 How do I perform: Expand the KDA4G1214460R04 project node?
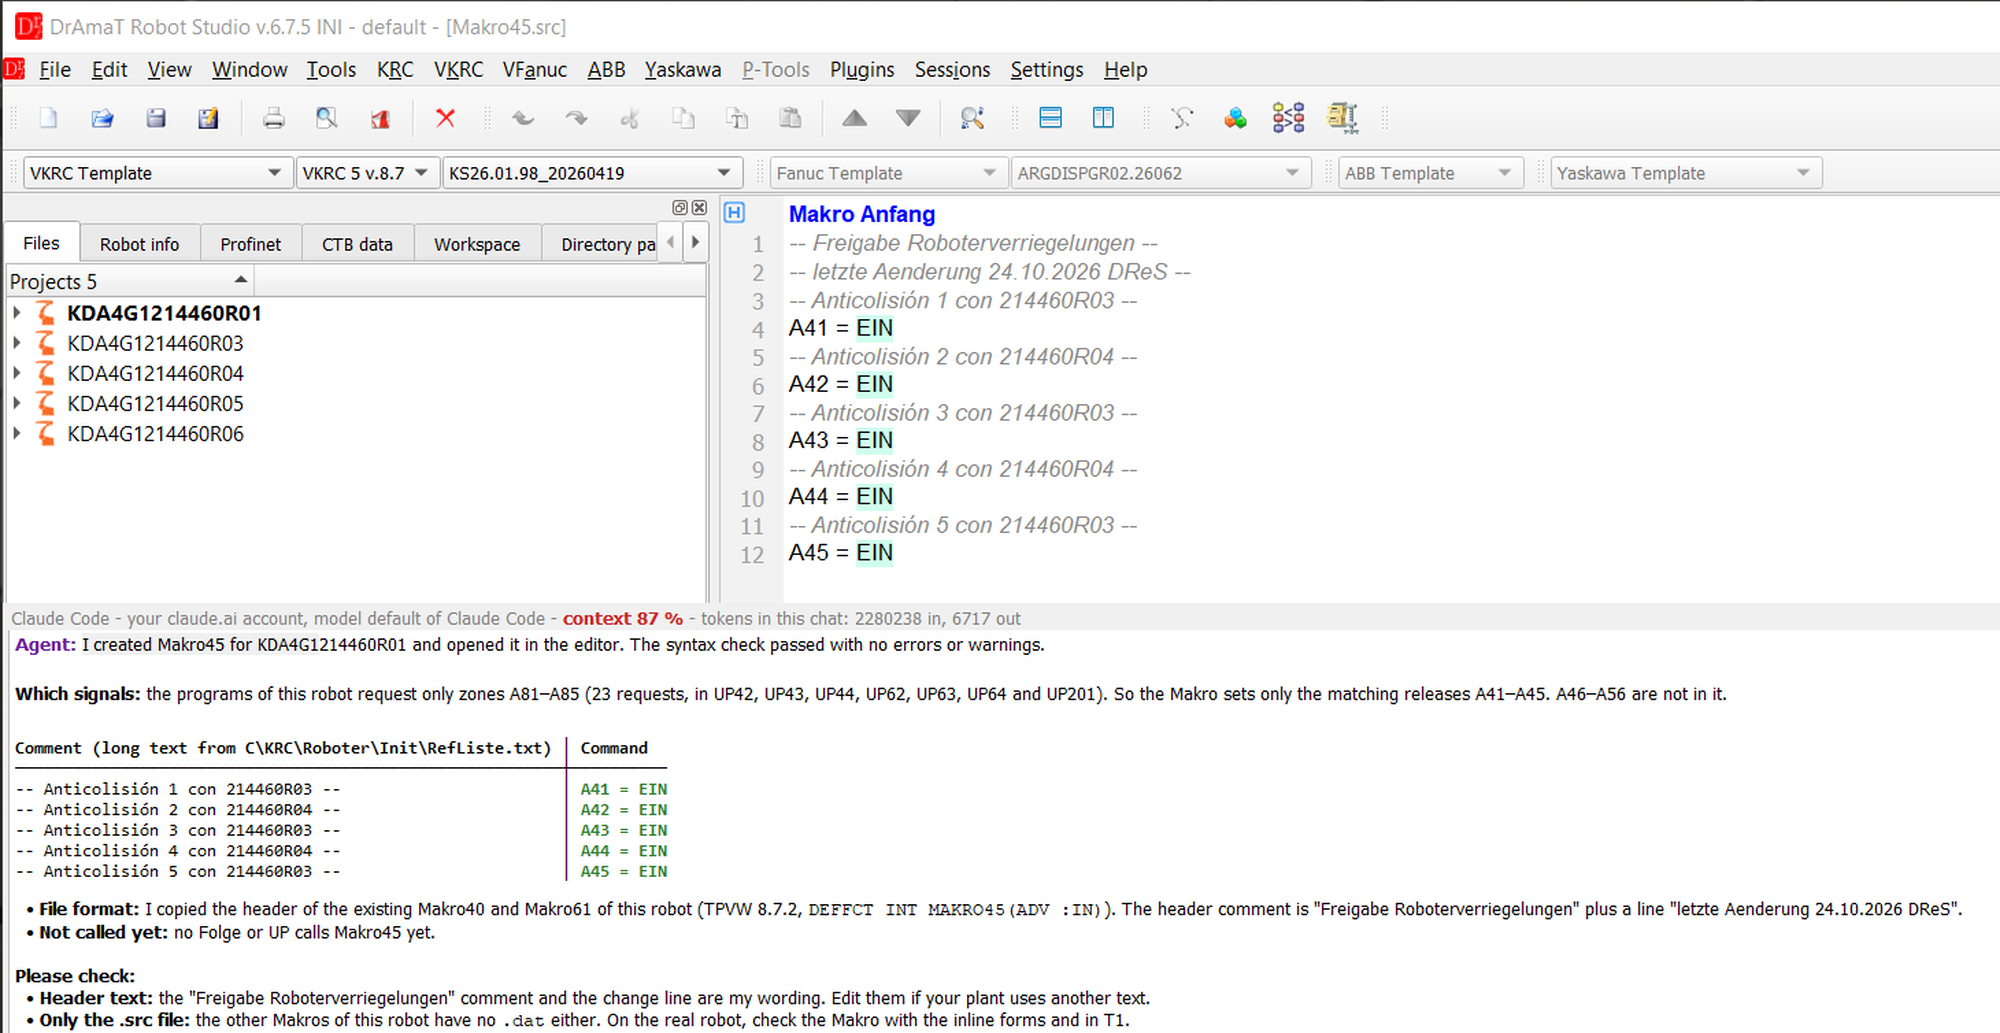point(17,373)
